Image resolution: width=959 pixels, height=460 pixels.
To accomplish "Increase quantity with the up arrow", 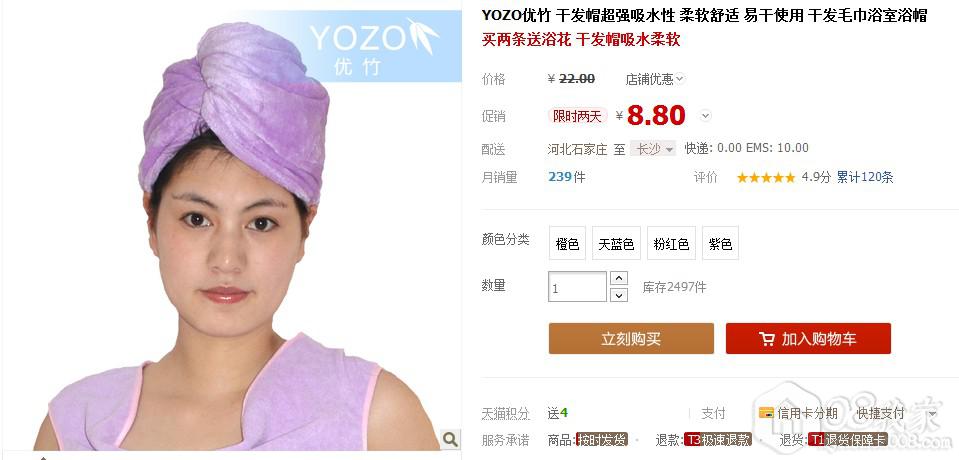I will [619, 279].
